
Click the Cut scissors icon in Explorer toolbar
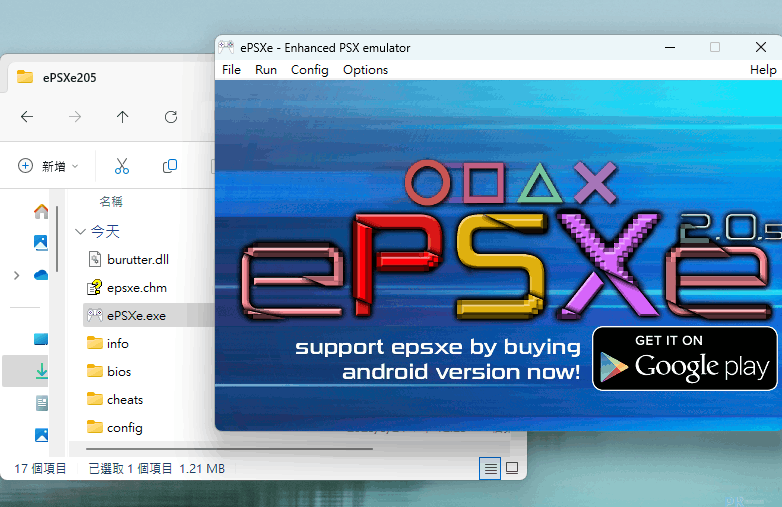(122, 166)
